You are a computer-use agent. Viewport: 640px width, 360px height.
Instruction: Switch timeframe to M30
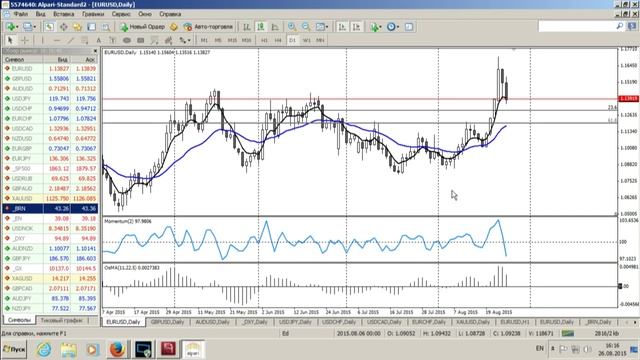click(x=246, y=40)
